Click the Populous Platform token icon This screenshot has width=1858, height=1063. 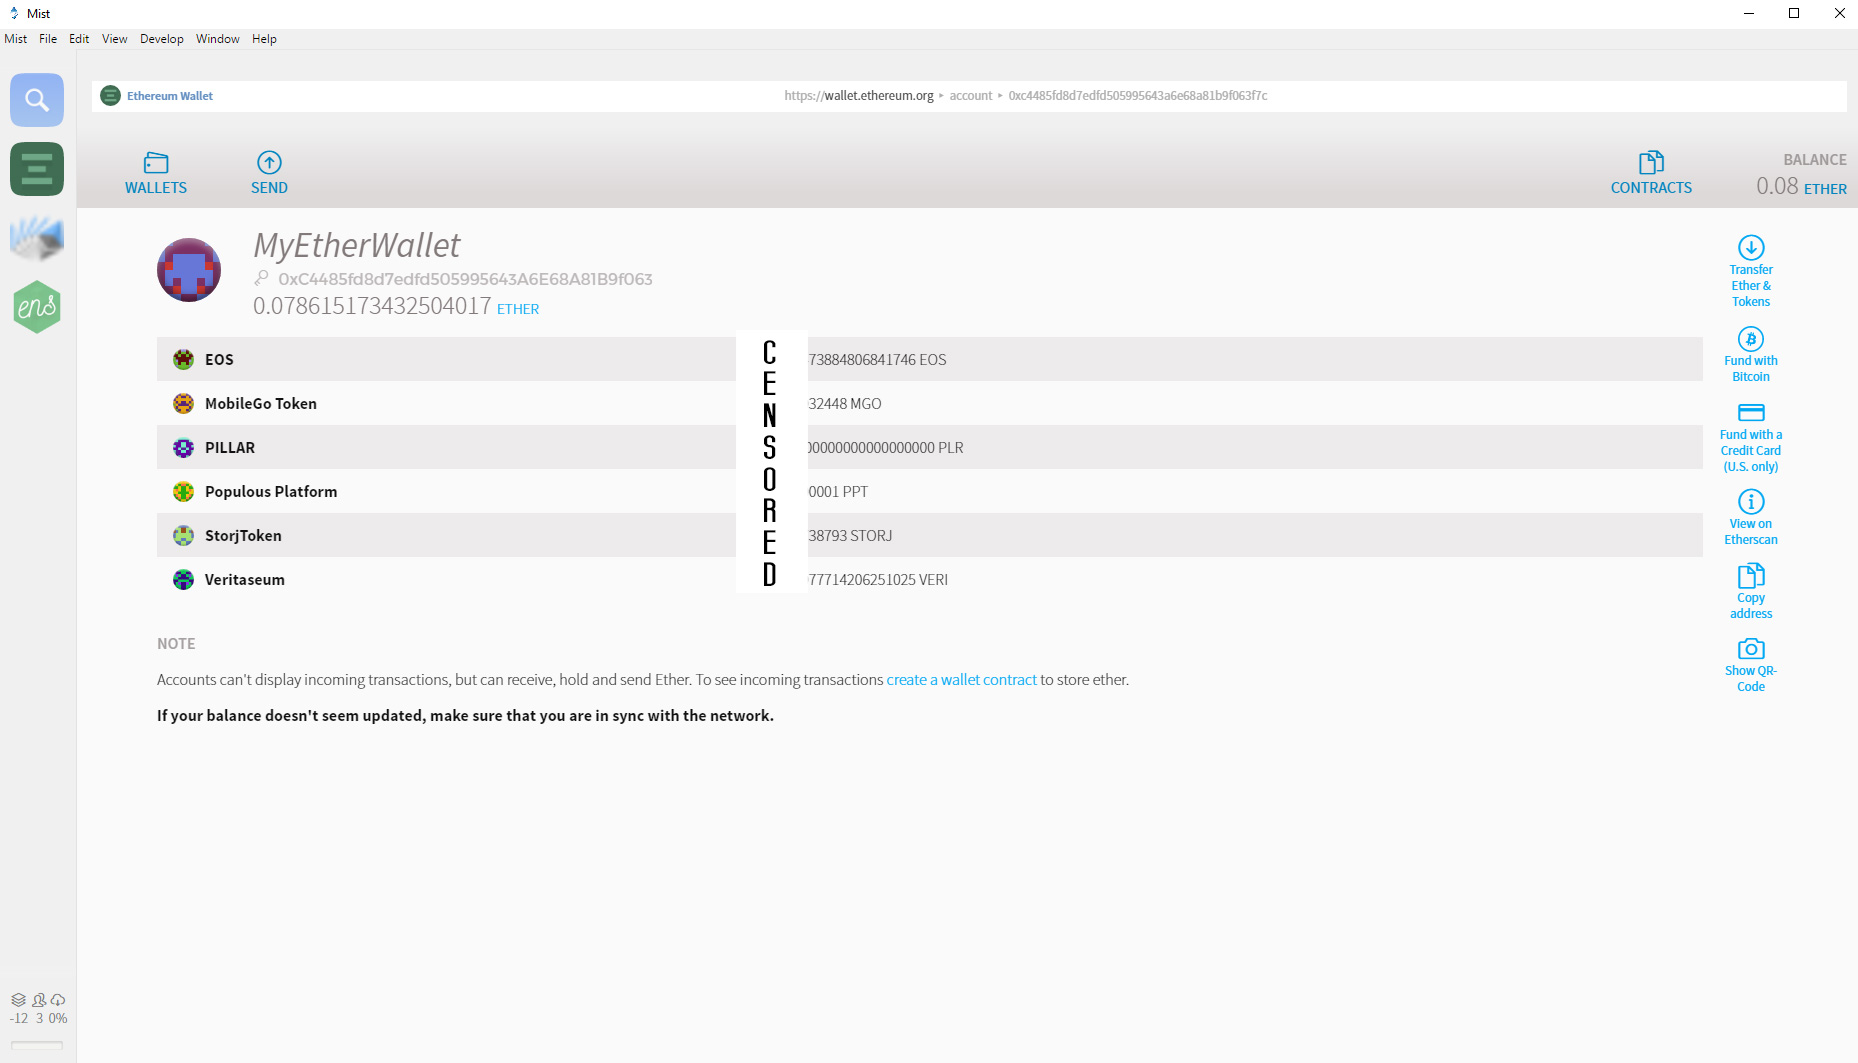pyautogui.click(x=183, y=492)
